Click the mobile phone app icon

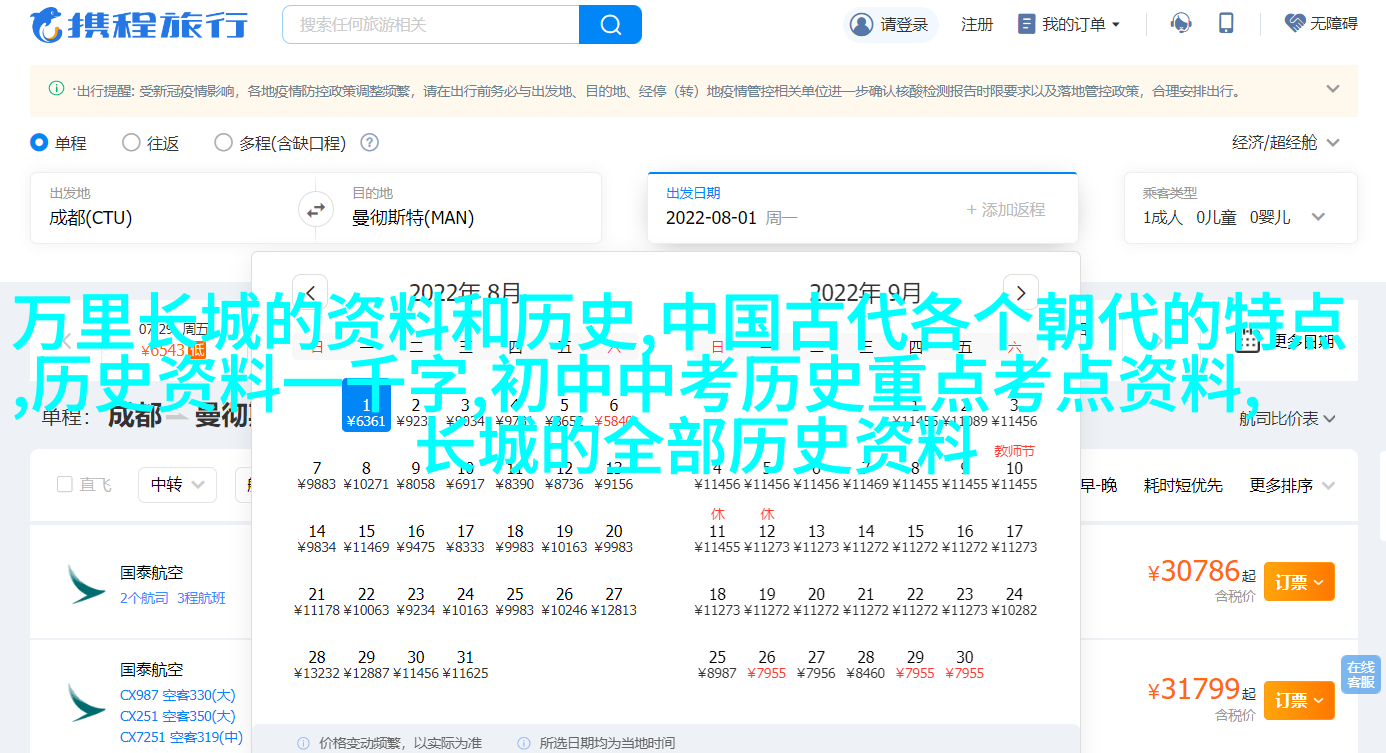tap(1227, 24)
